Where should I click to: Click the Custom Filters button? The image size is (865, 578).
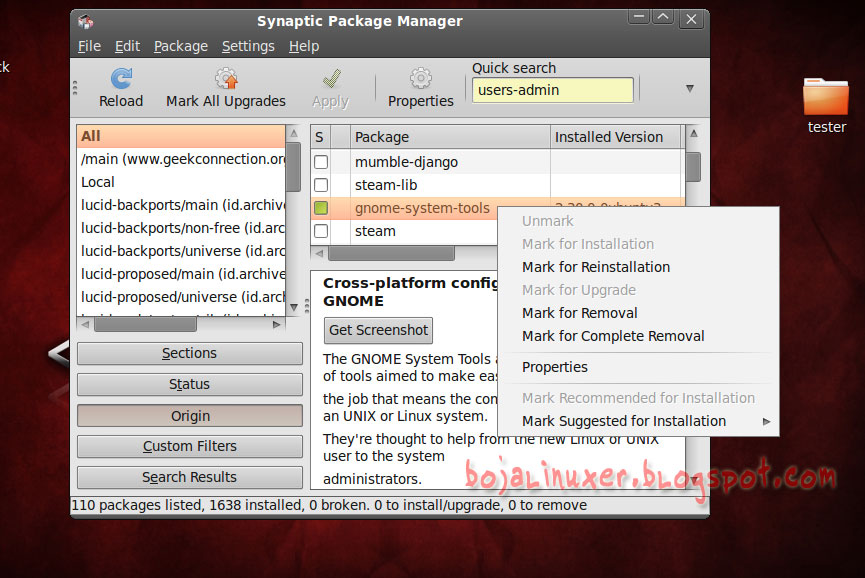(190, 446)
